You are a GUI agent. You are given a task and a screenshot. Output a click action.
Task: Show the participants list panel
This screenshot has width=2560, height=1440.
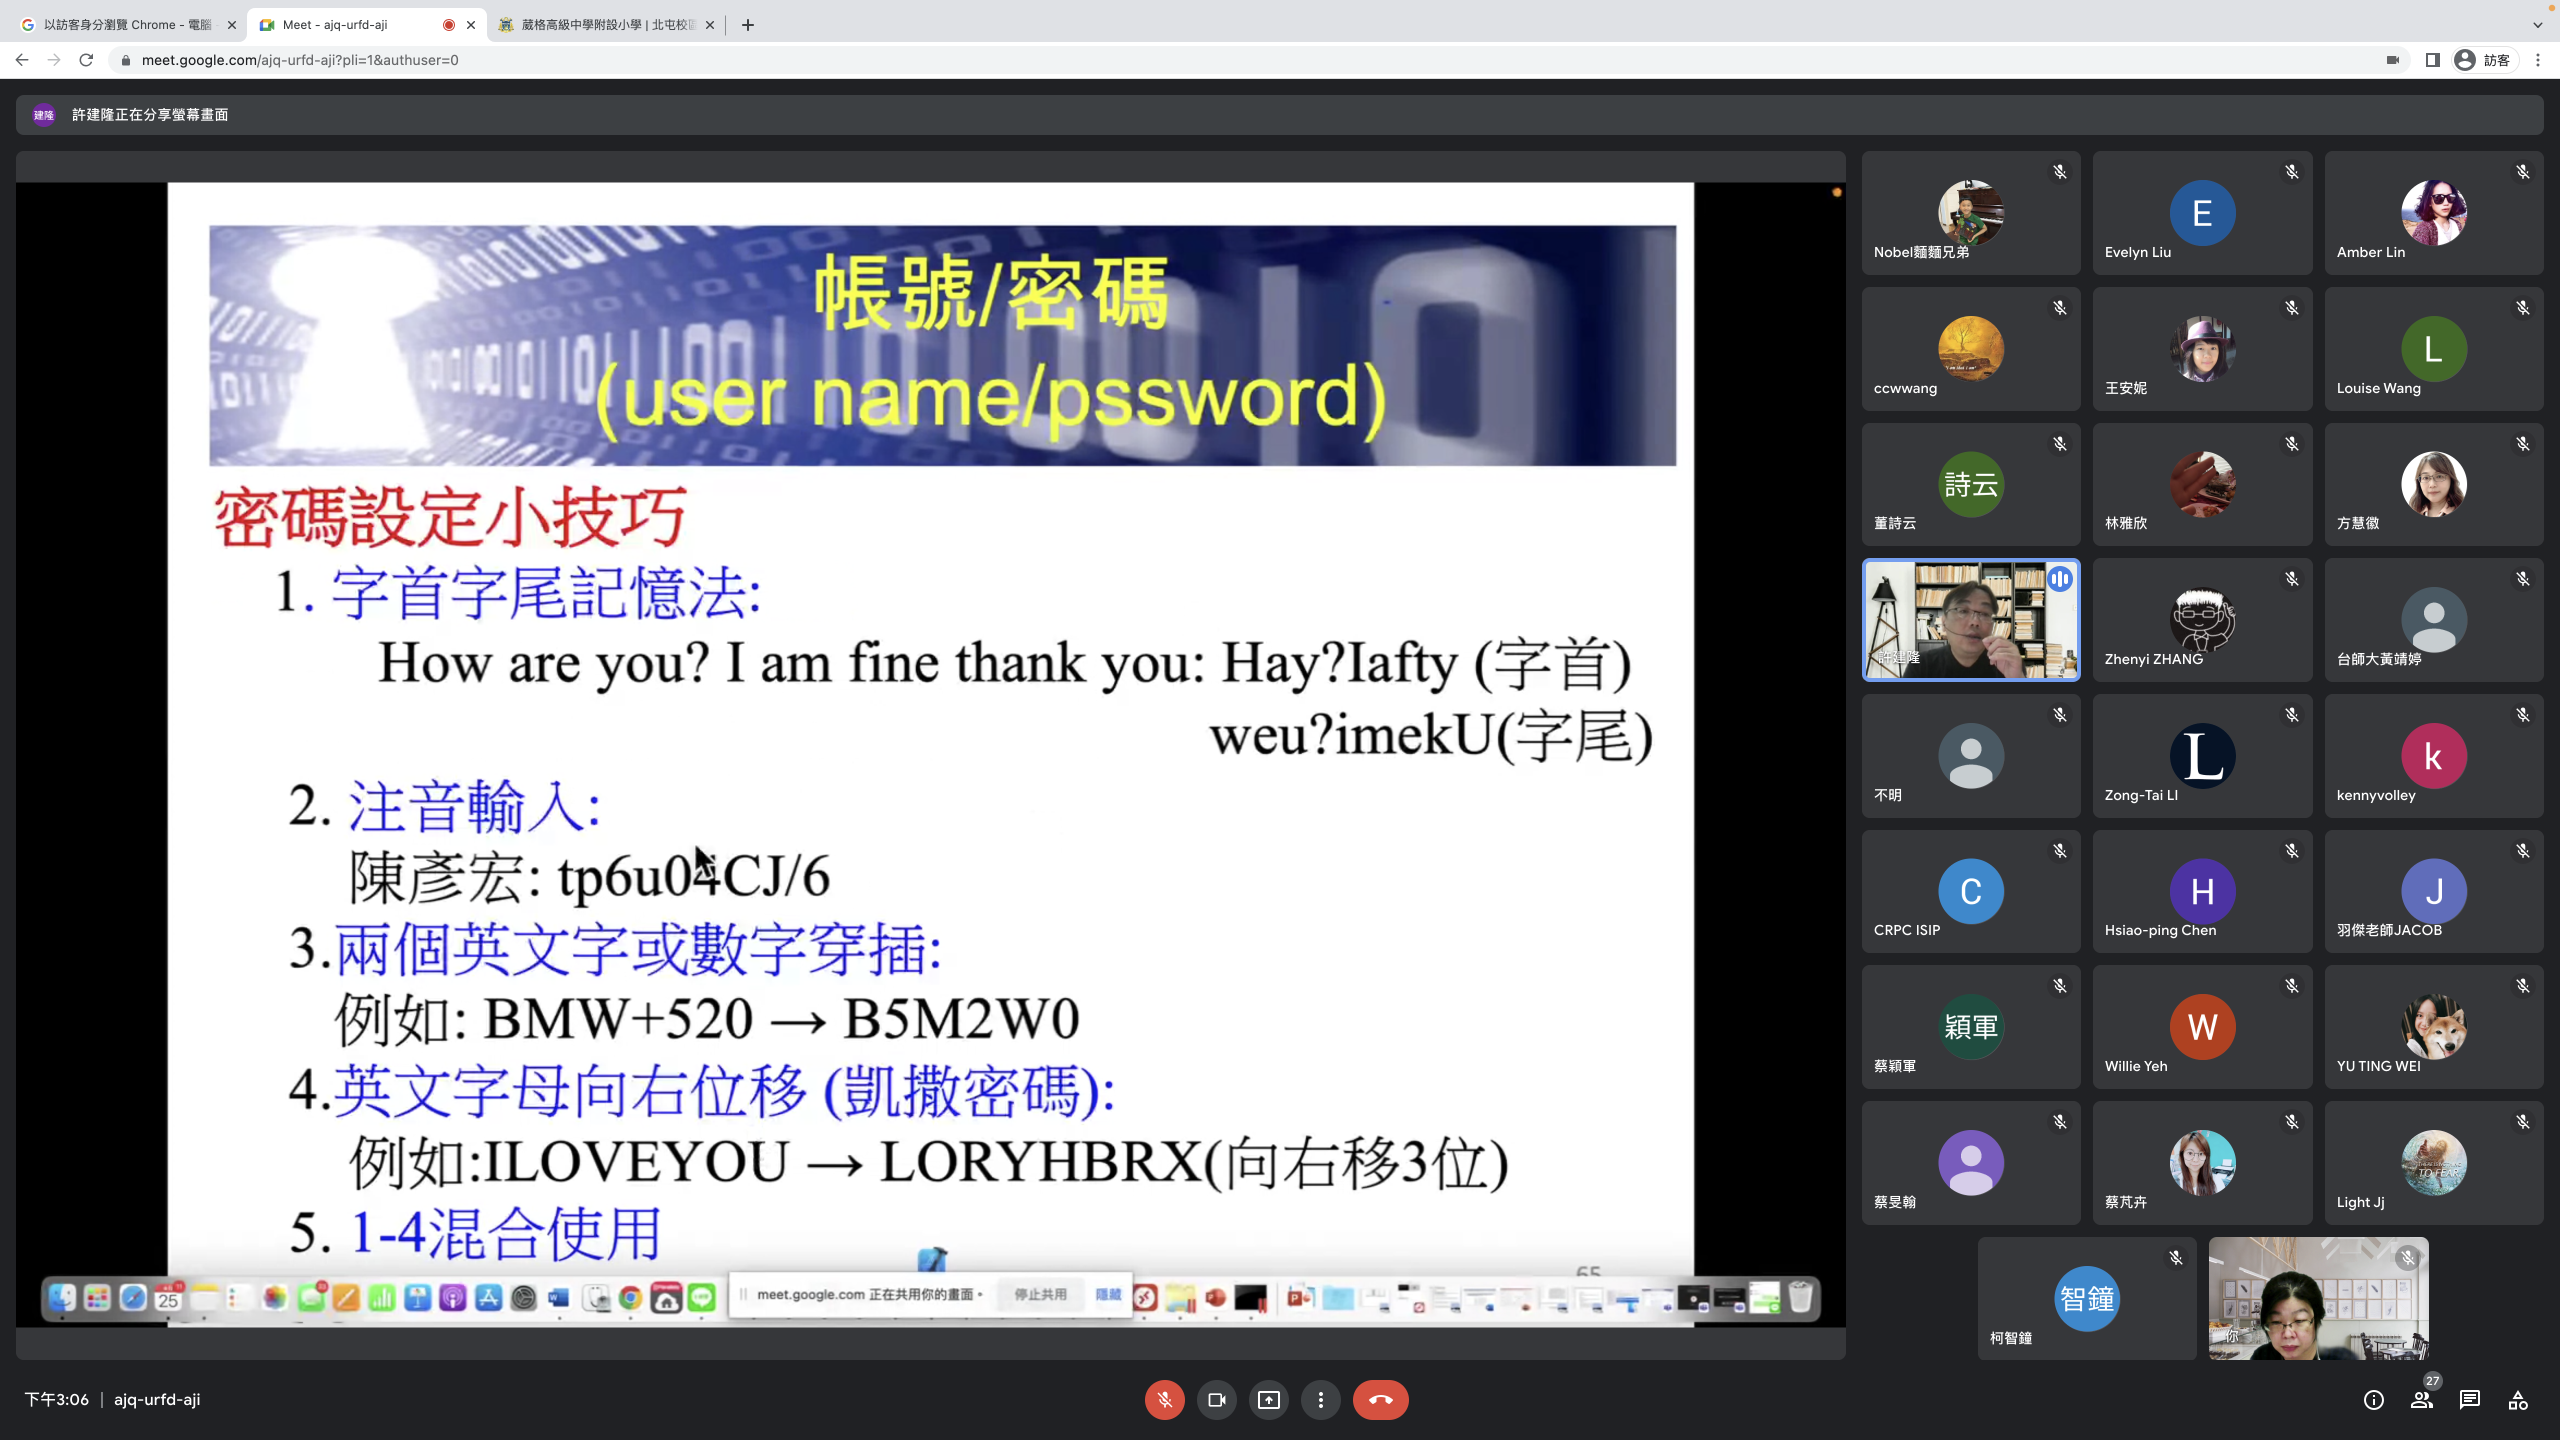[2421, 1400]
